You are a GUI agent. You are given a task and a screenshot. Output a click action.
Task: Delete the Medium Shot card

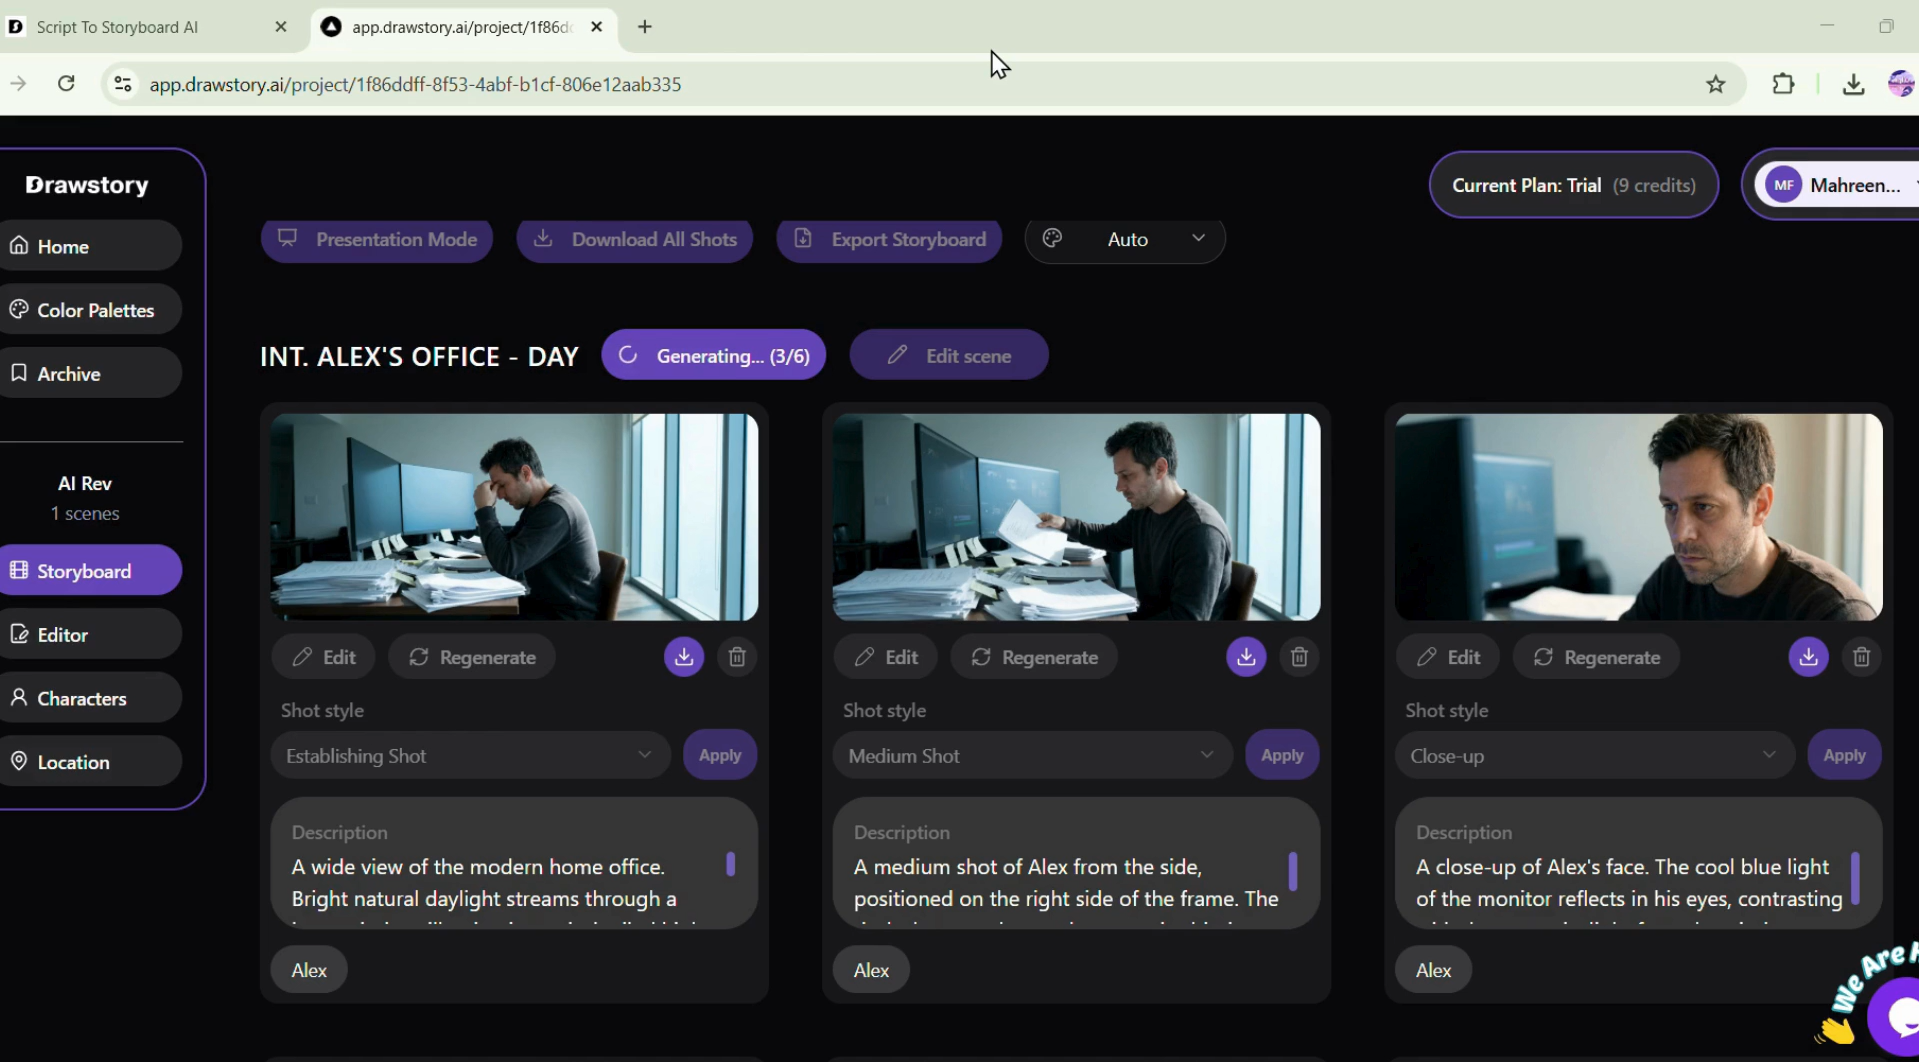(1299, 657)
